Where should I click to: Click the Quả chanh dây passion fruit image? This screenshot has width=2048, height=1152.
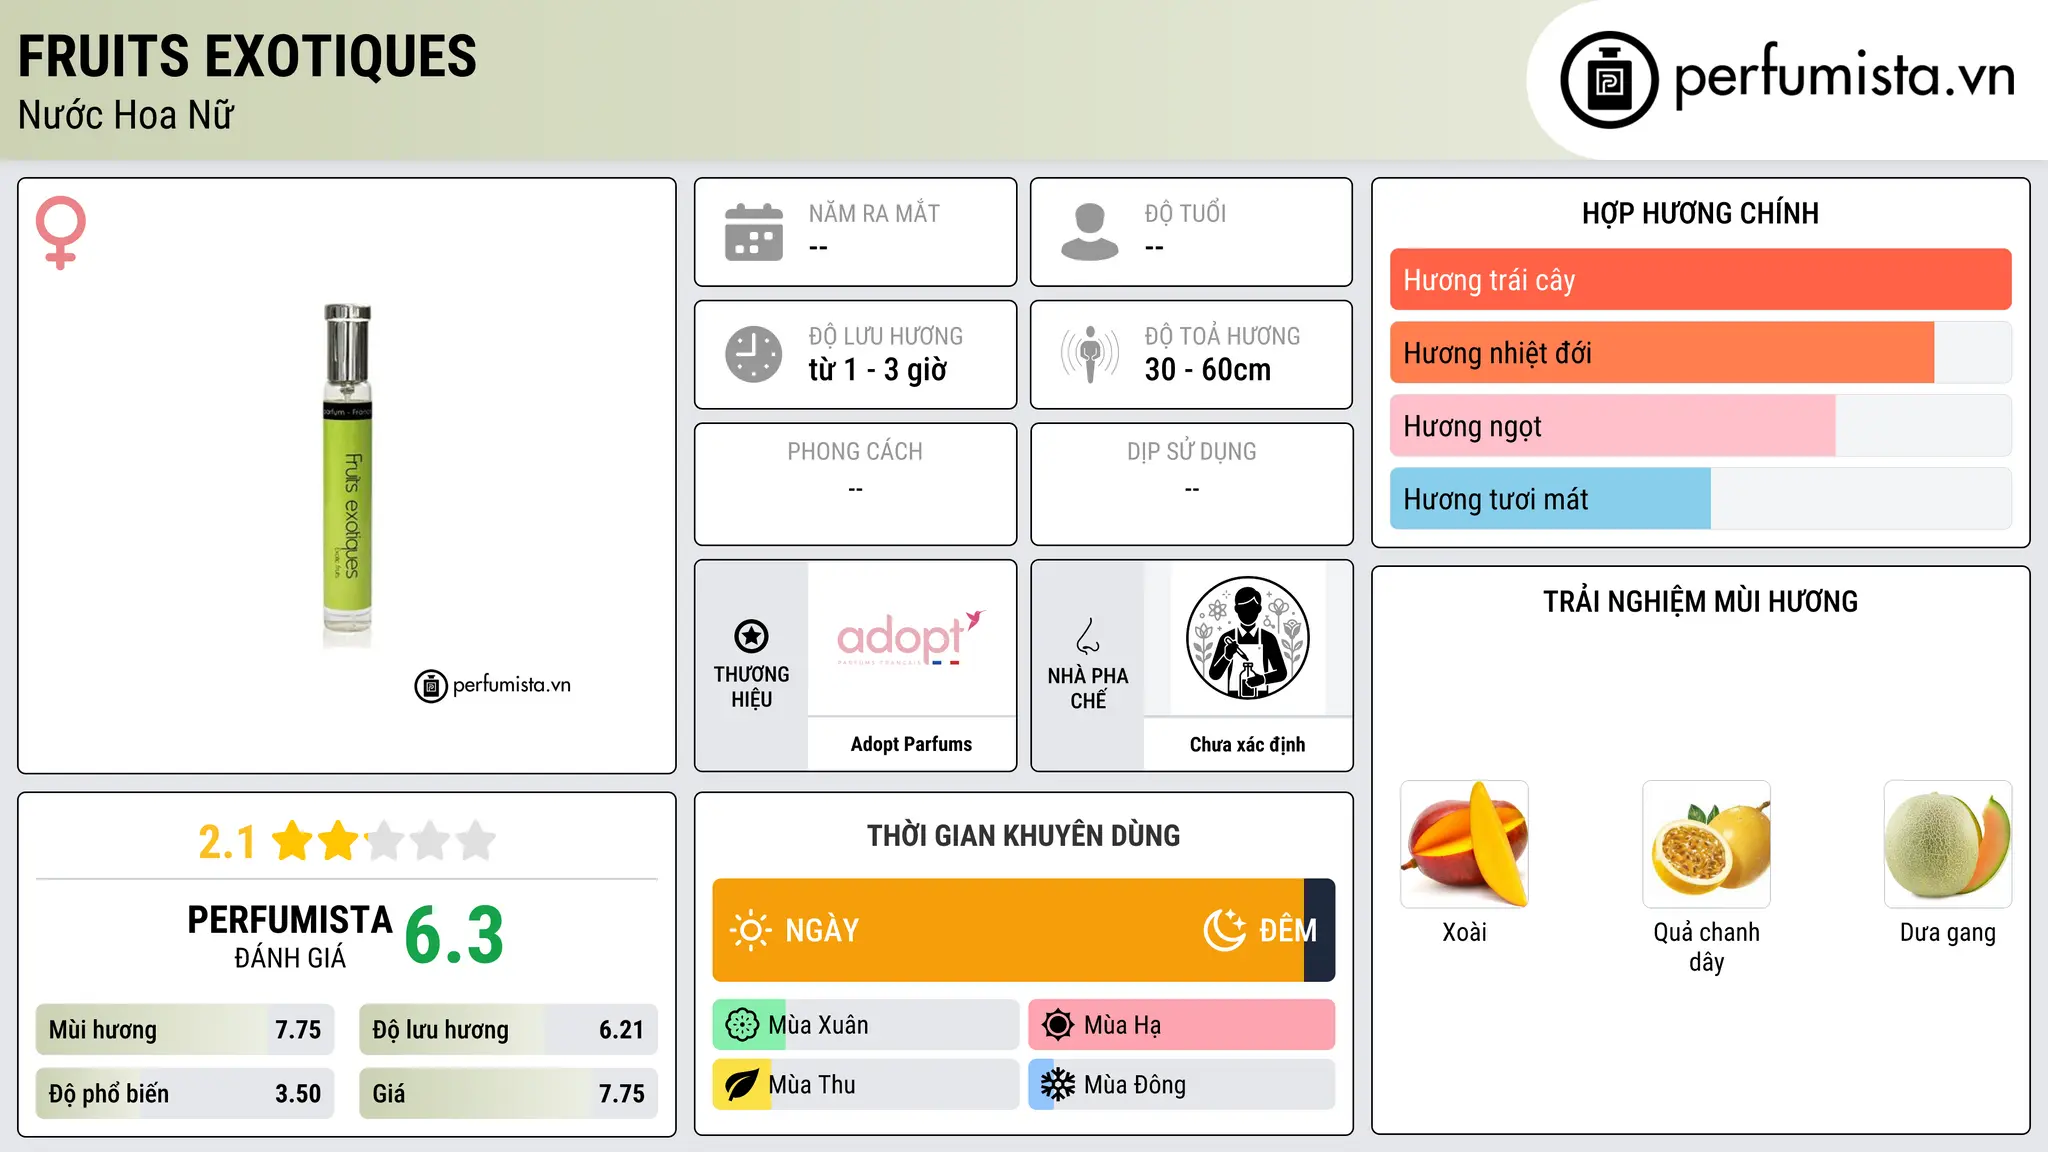pos(1706,844)
